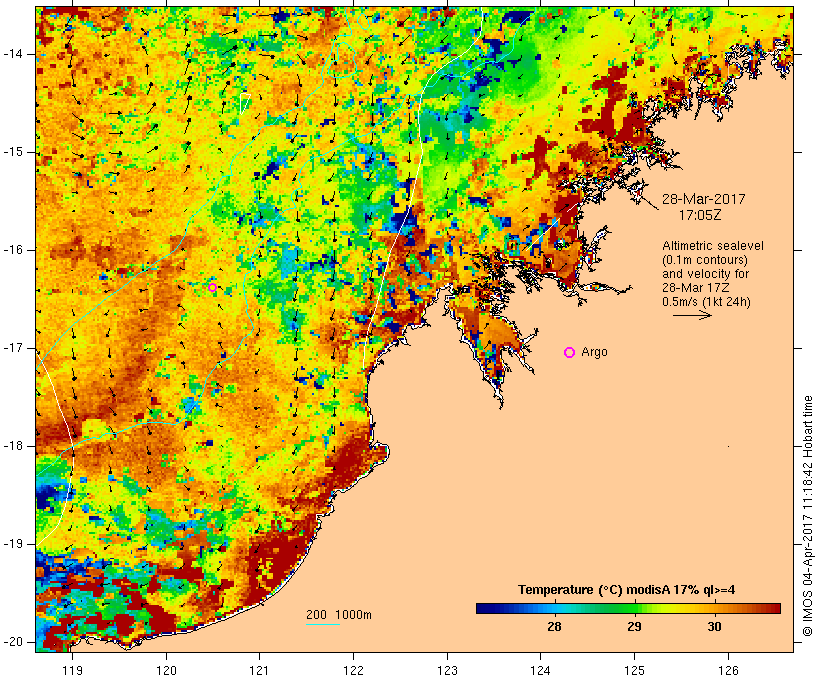This screenshot has width=820, height=680.
Task: Click the longitude axis label '119'
Action: 72,671
